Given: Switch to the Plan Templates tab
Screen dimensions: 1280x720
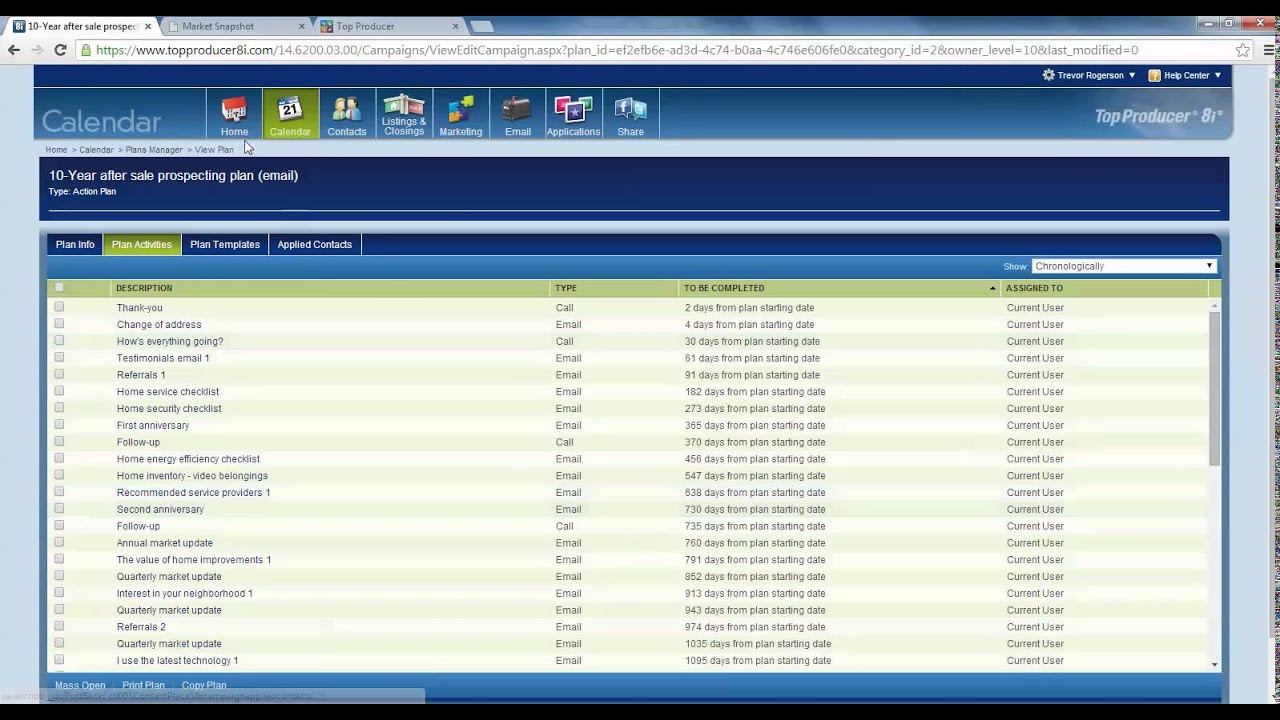Looking at the screenshot, I should click(x=225, y=244).
